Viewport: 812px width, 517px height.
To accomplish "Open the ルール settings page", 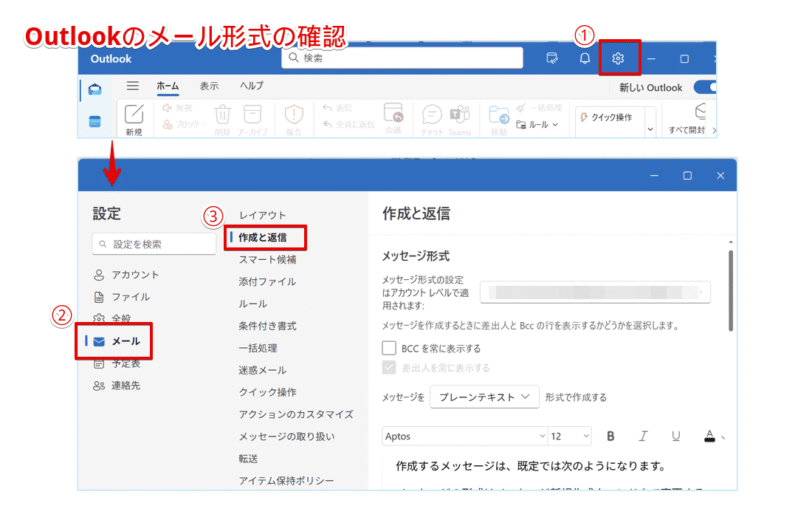I will (x=253, y=304).
